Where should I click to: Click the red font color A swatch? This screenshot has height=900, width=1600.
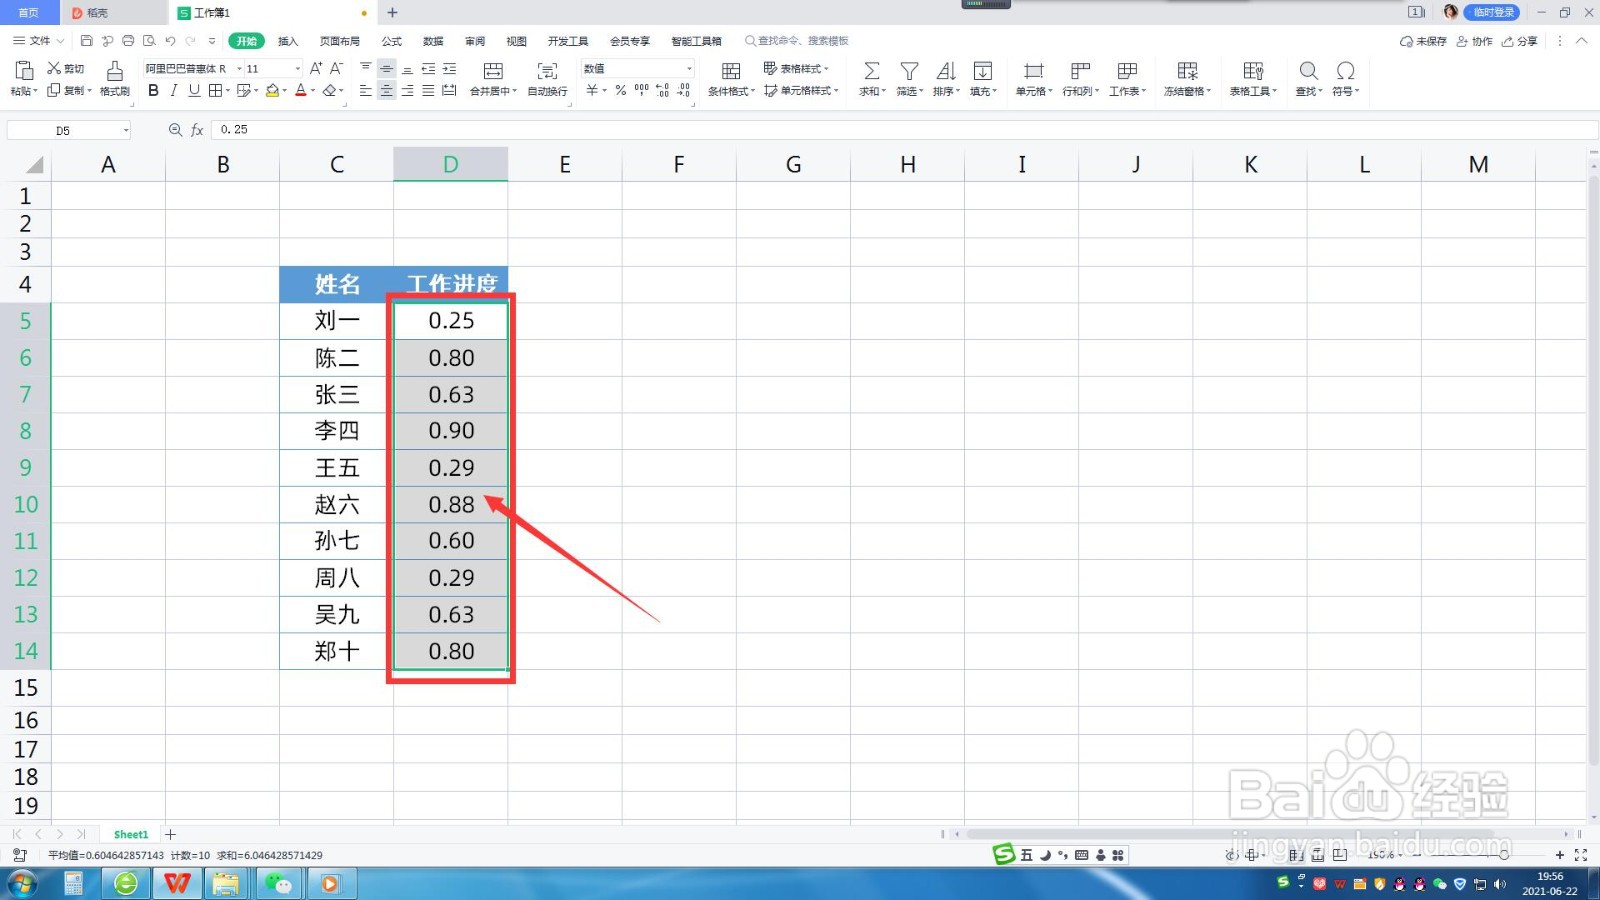tap(301, 90)
